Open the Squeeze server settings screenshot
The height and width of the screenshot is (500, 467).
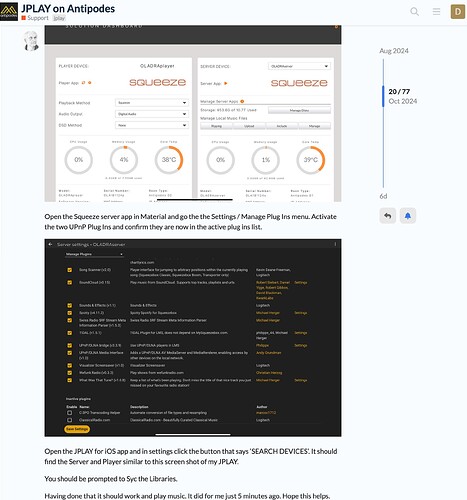click(193, 338)
